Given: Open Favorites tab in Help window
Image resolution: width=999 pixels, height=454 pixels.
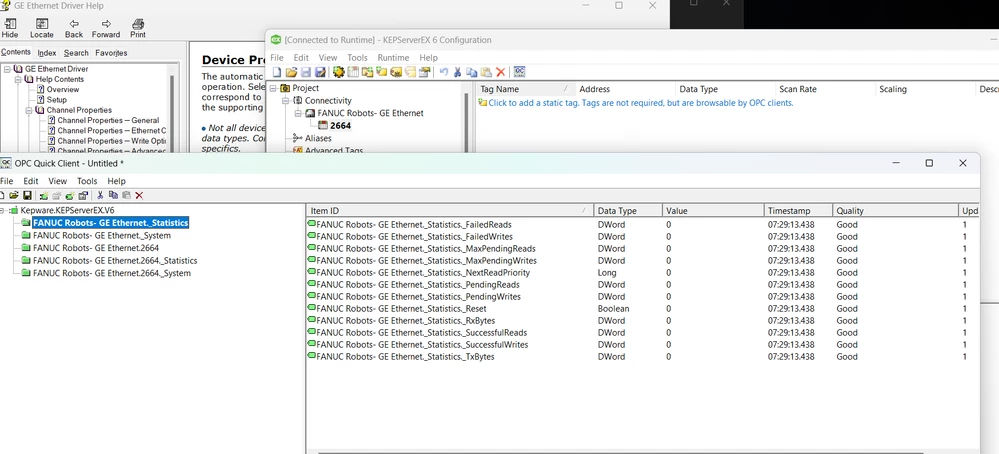Looking at the screenshot, I should [x=111, y=53].
